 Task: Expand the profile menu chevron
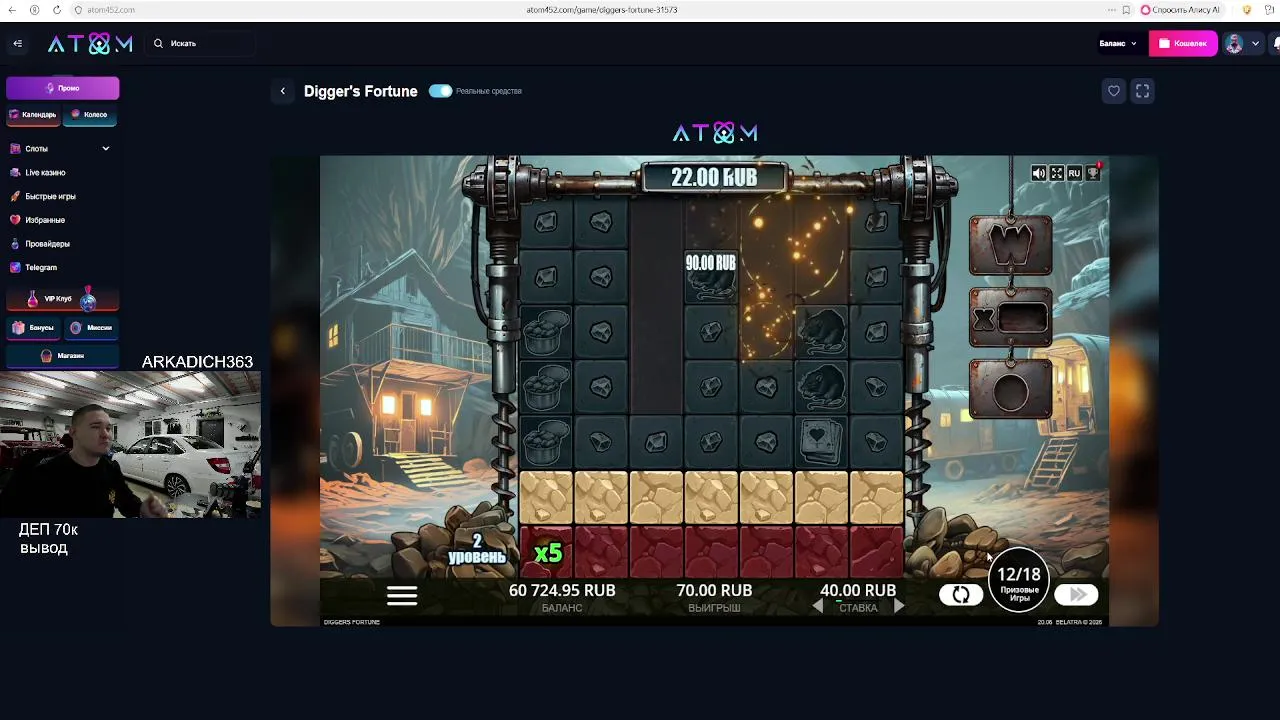[1255, 43]
